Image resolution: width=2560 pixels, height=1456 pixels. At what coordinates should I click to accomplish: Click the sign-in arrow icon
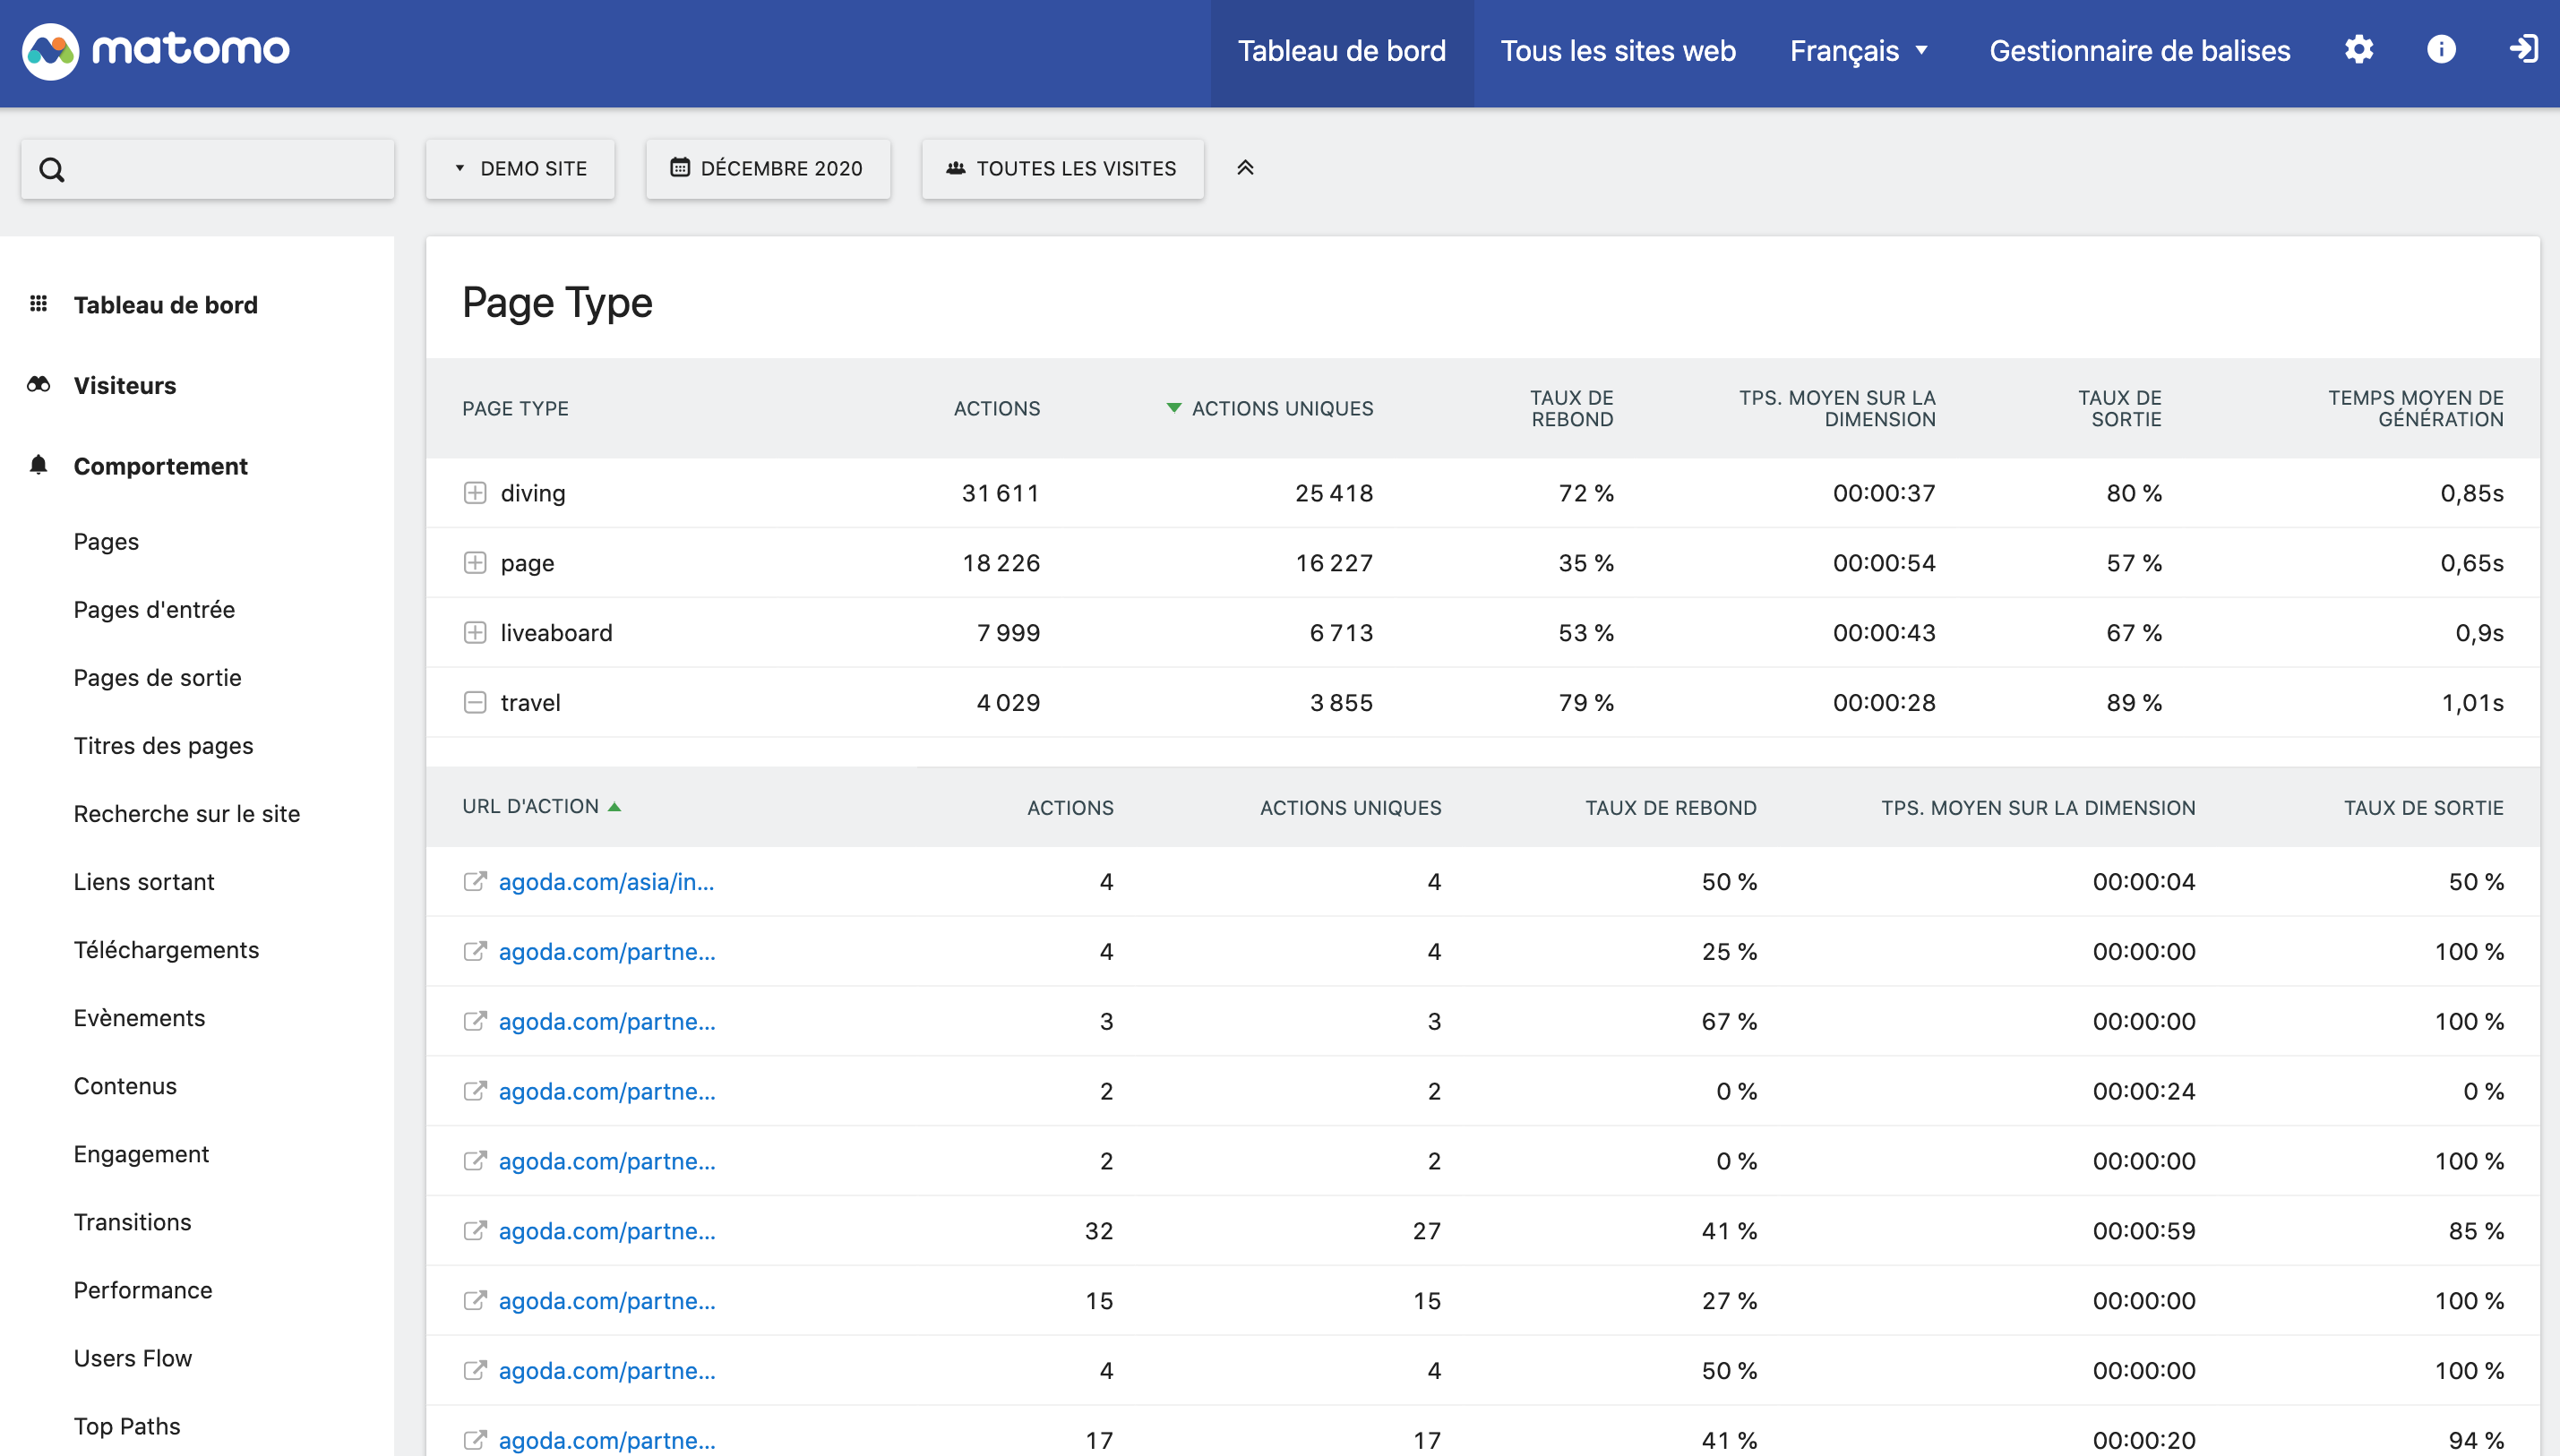pos(2523,50)
